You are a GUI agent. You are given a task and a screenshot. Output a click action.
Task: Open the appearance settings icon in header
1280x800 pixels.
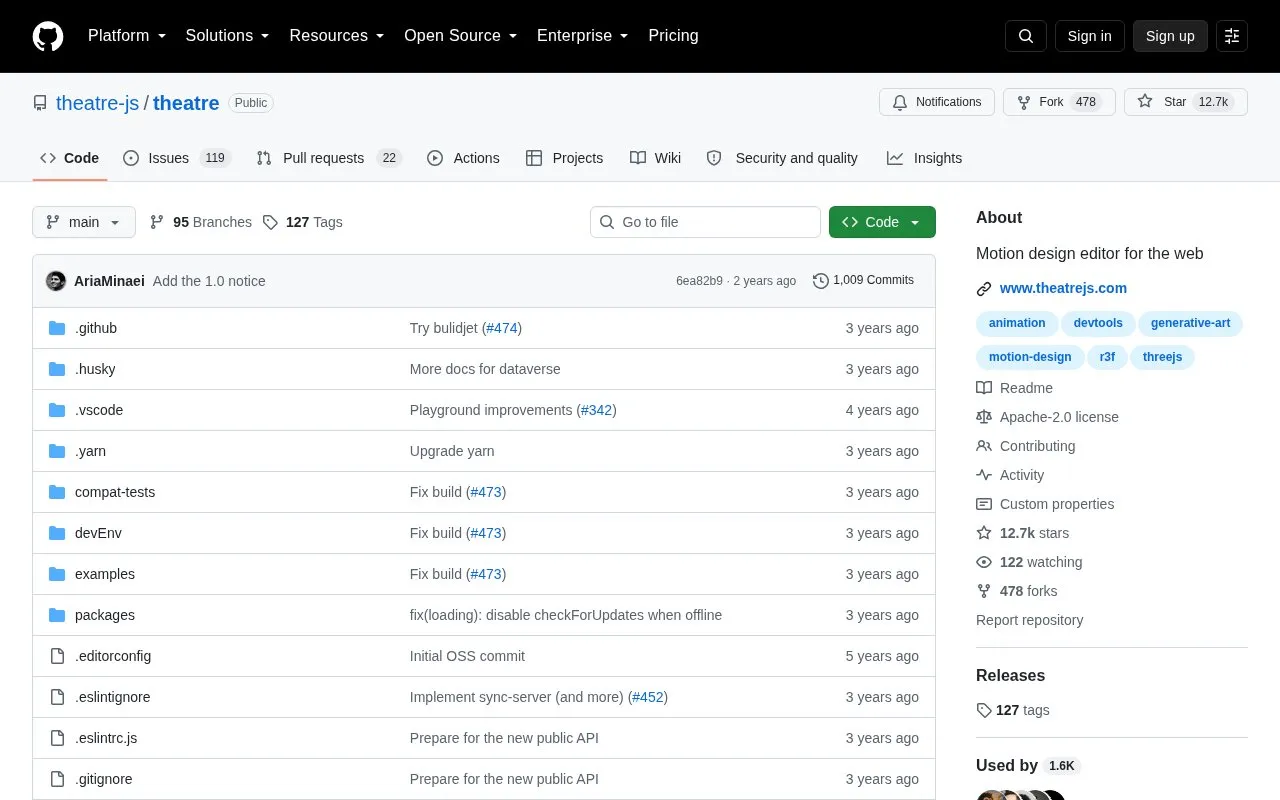point(1232,36)
